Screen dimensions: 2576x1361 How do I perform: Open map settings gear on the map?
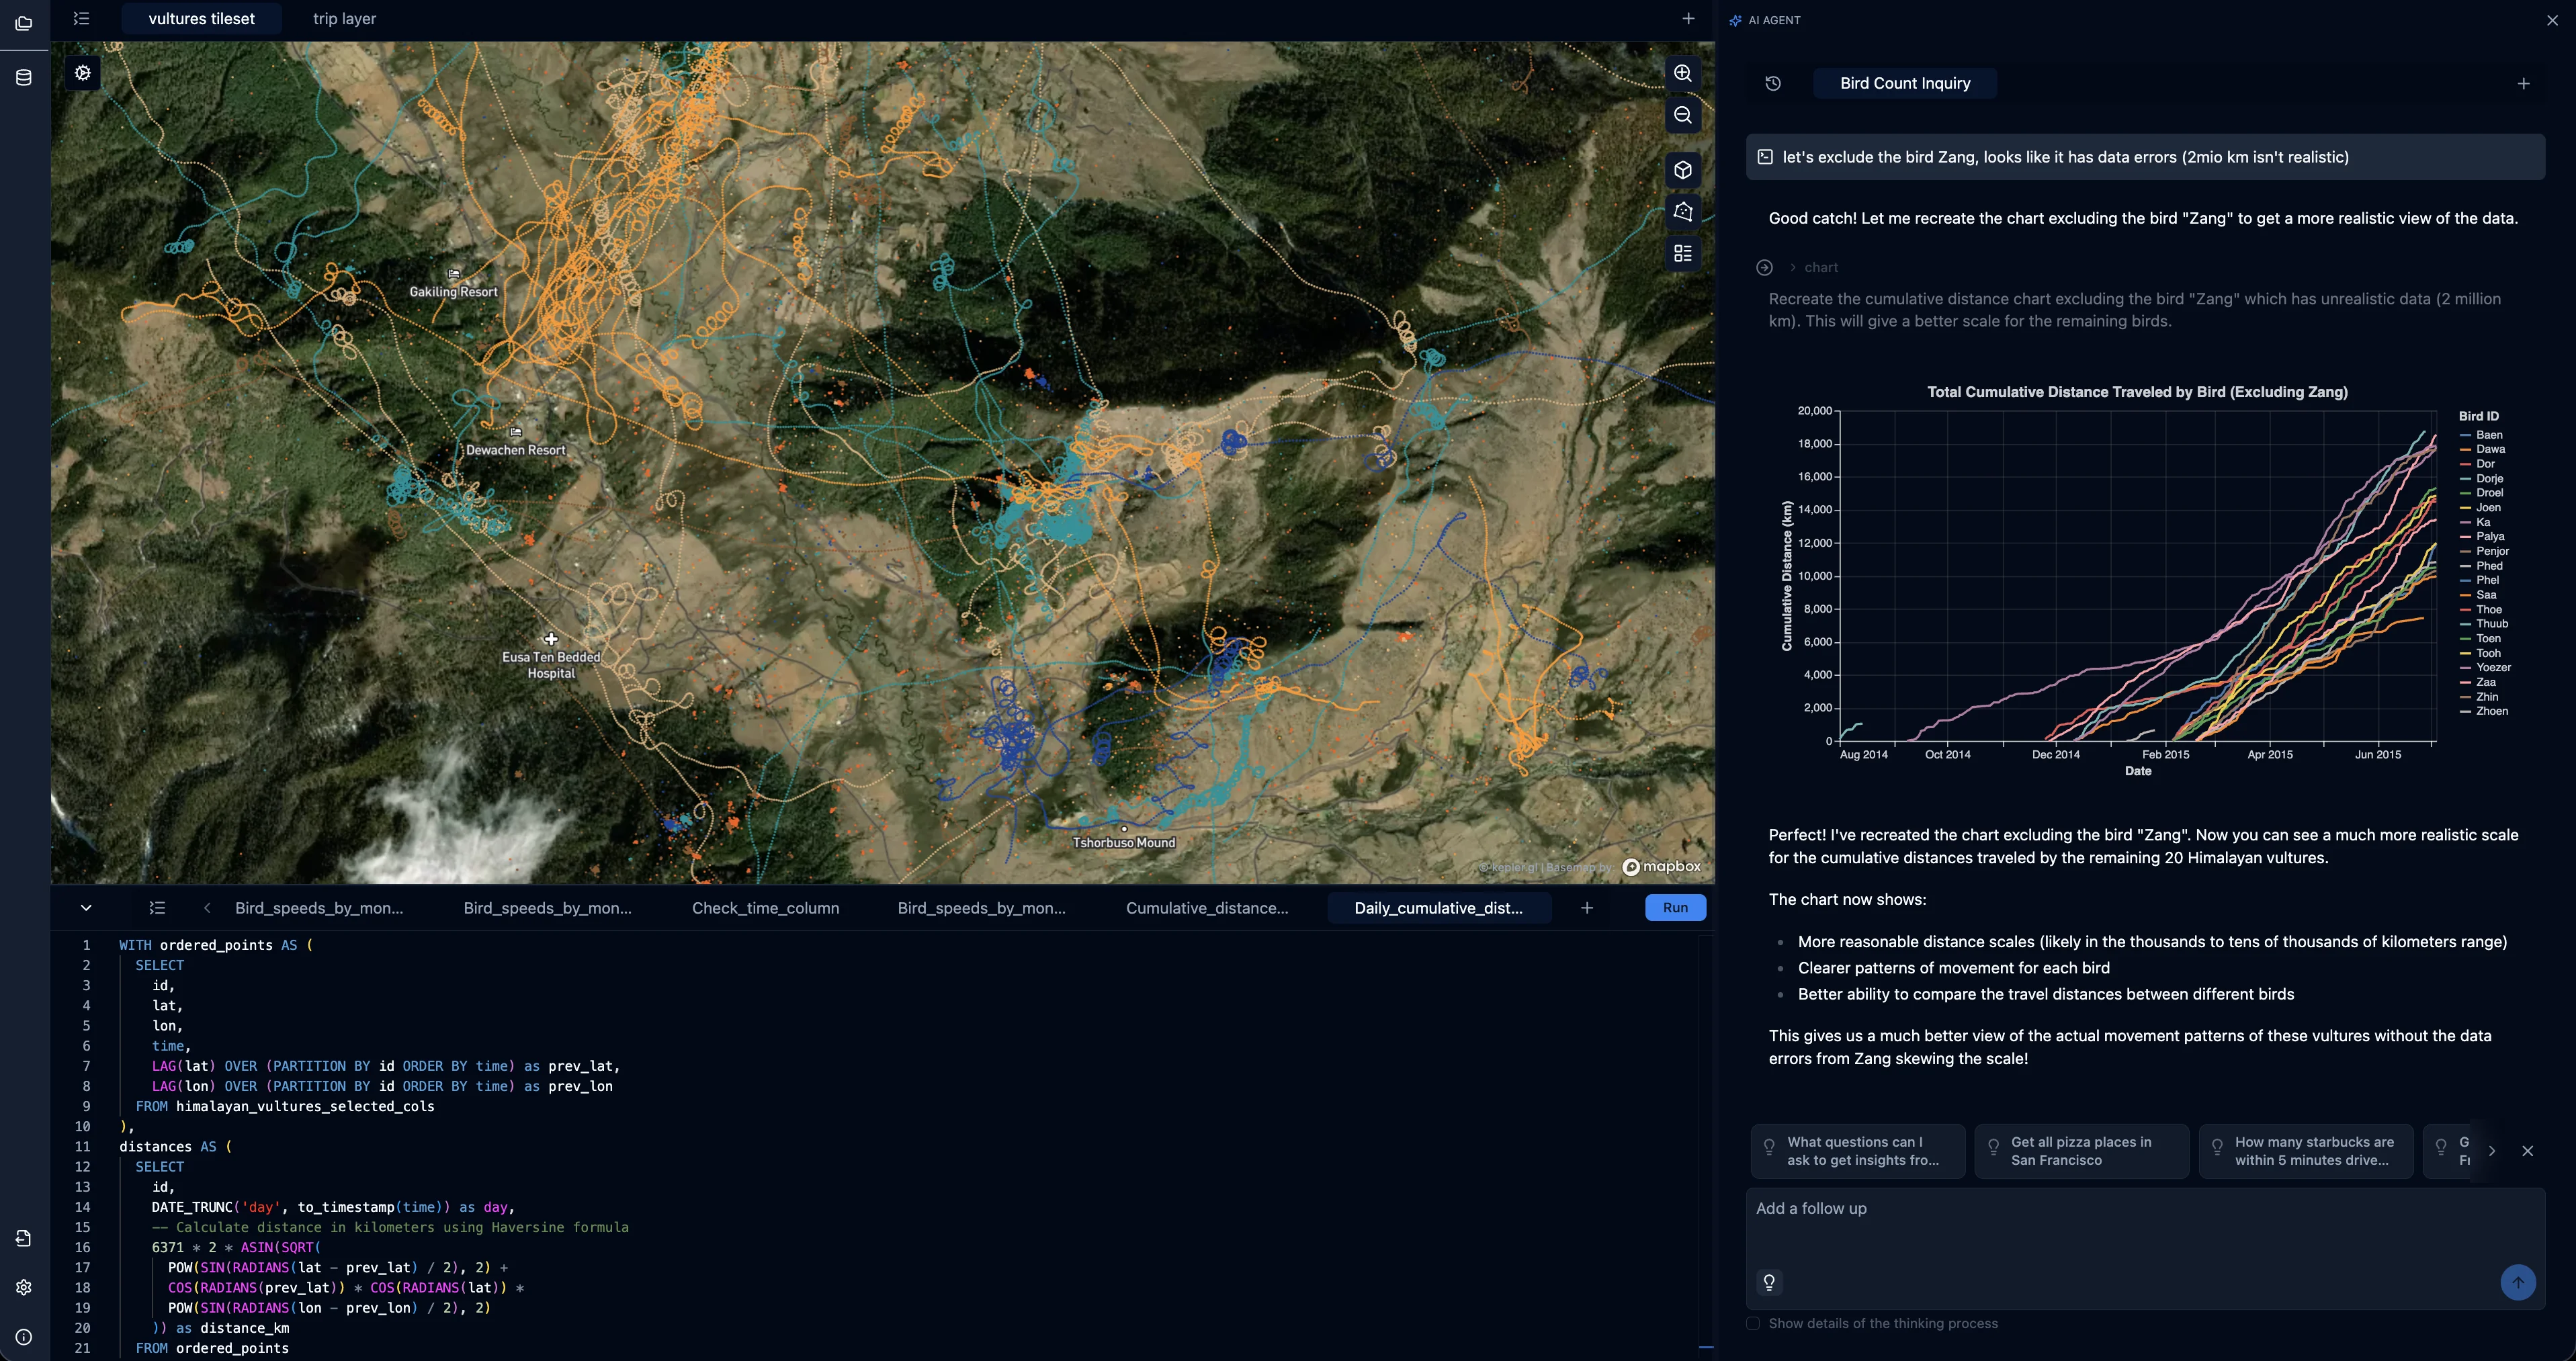83,73
